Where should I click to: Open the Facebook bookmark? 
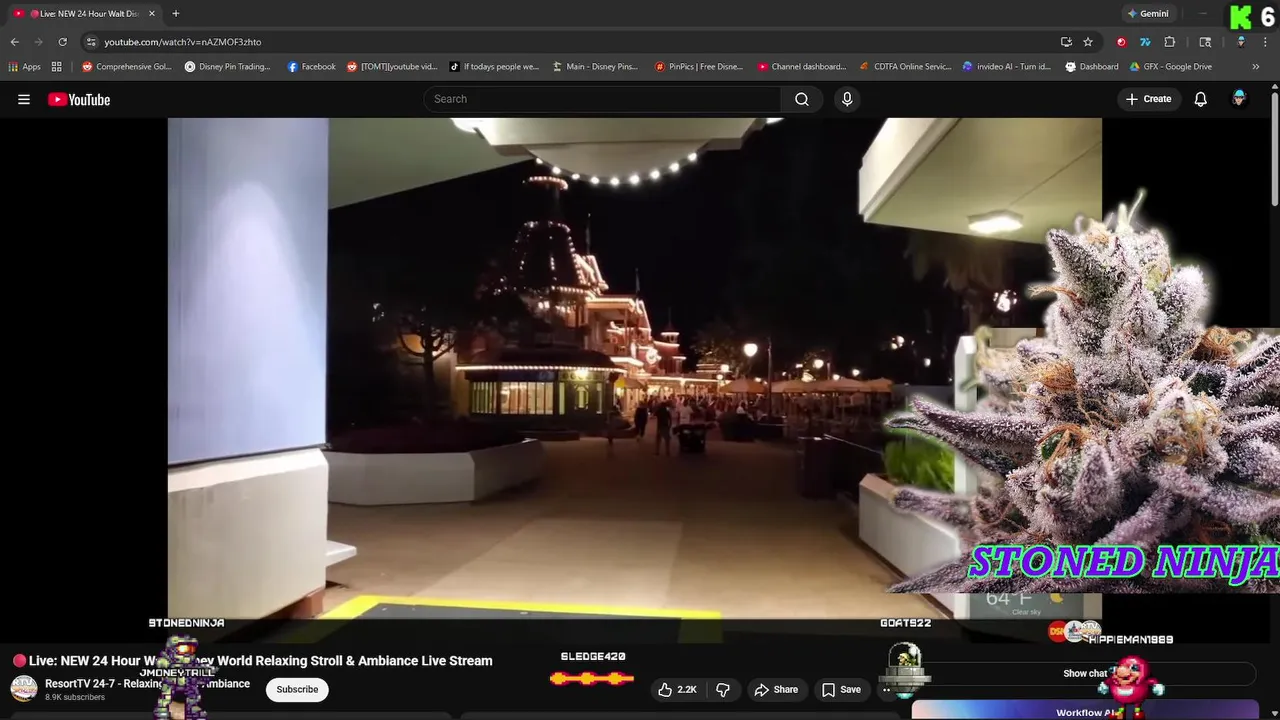[x=311, y=67]
